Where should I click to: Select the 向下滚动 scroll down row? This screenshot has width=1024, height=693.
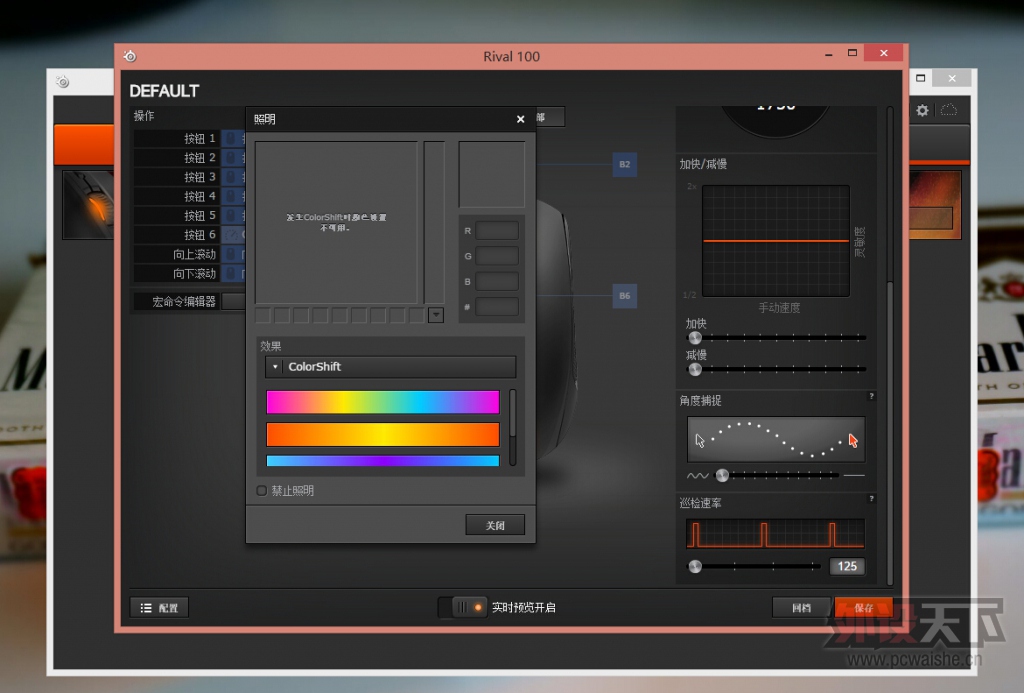[189, 273]
